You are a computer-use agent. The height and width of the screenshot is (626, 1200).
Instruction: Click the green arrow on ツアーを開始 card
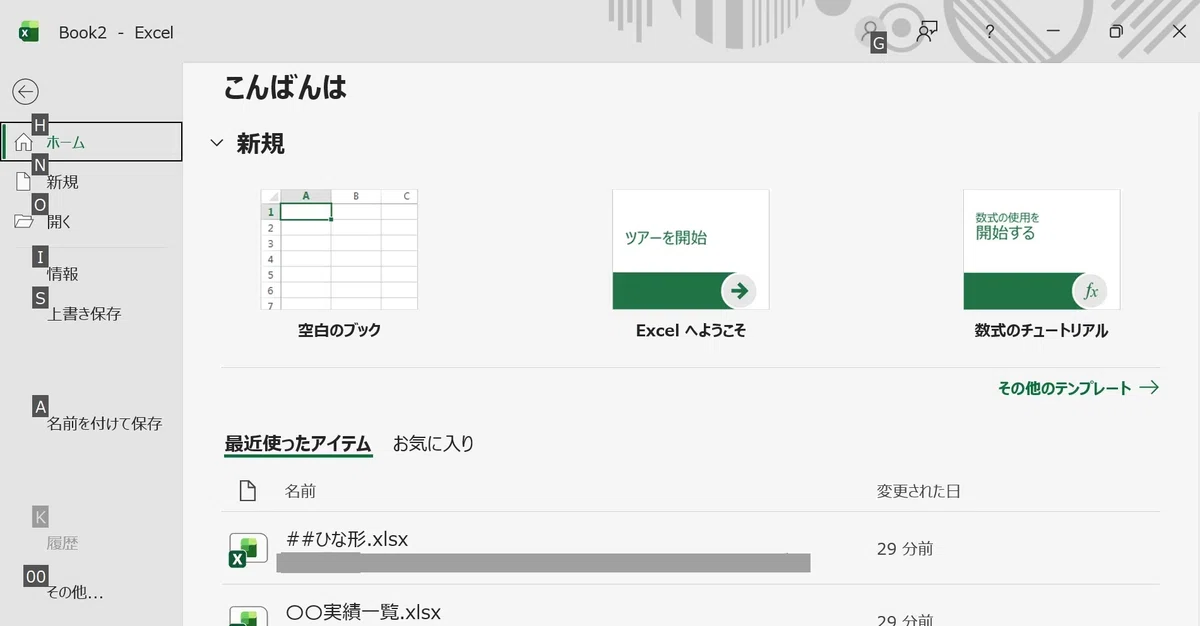click(x=739, y=291)
